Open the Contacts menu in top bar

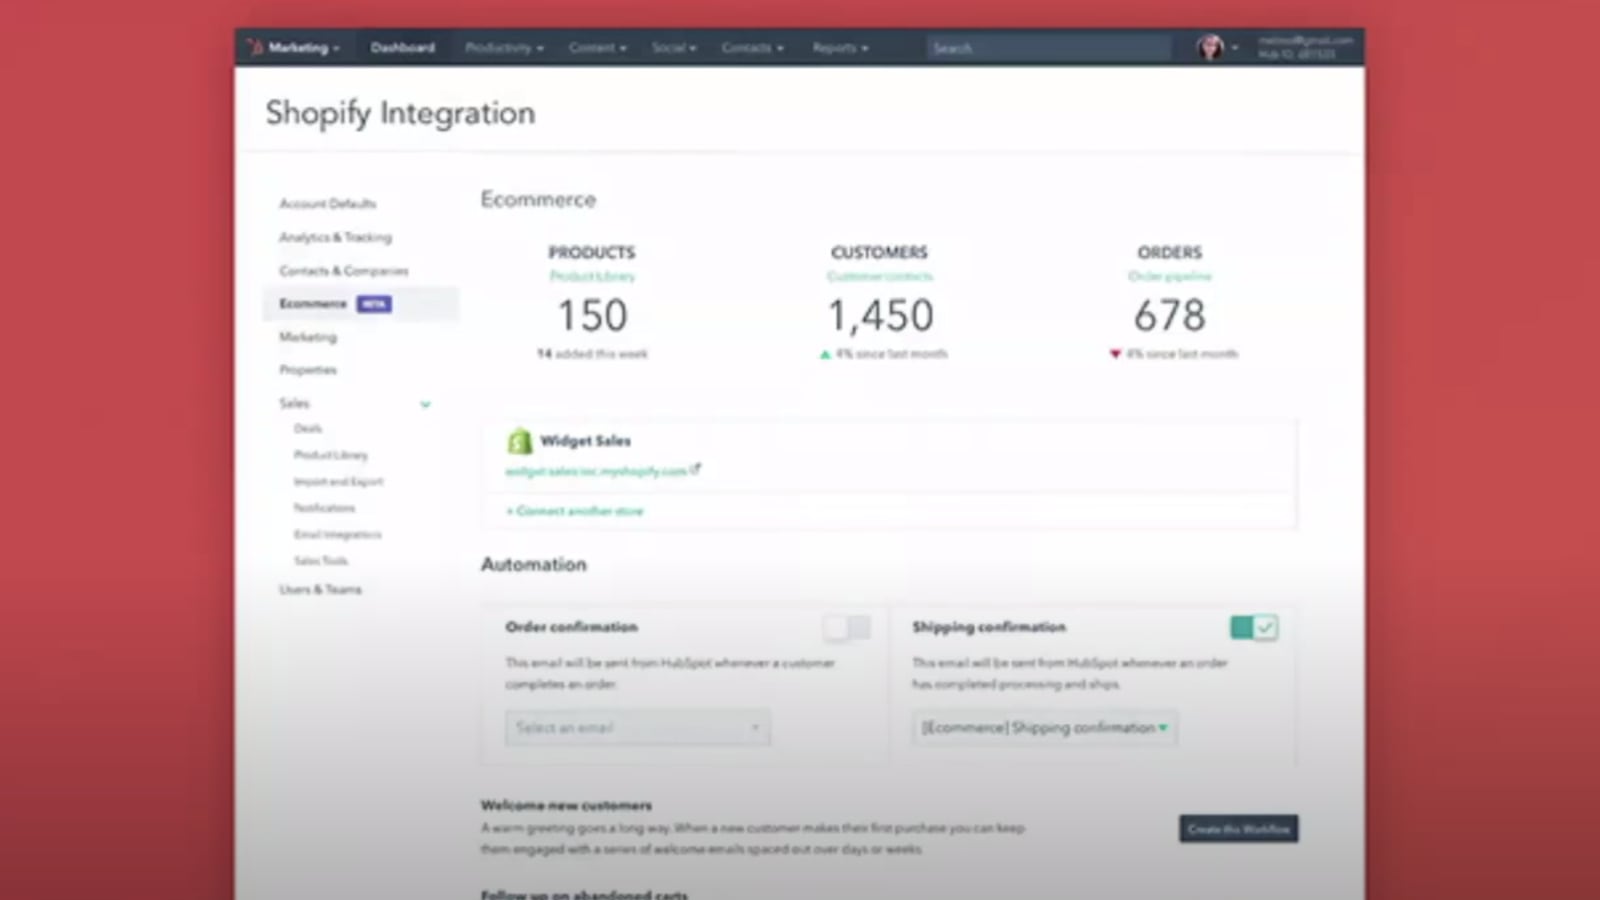point(753,48)
